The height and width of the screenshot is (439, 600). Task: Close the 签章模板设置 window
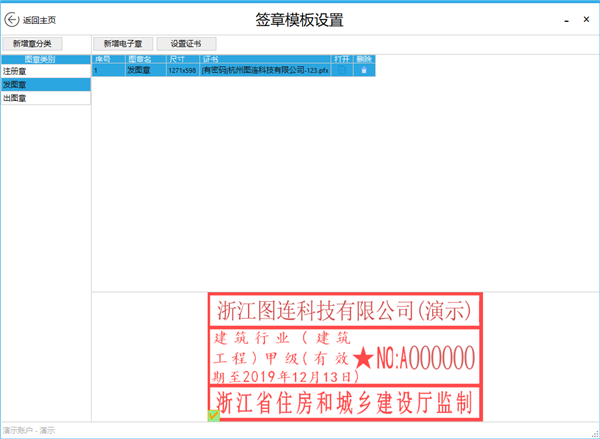pos(586,20)
